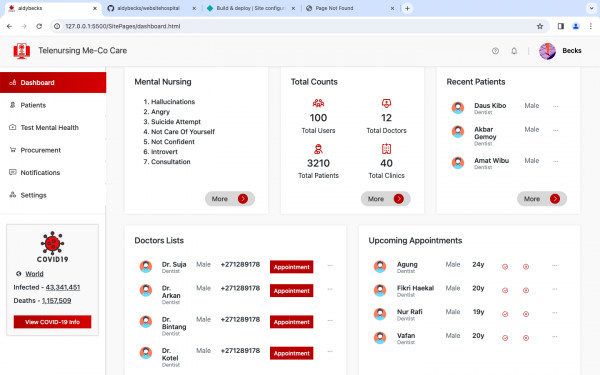Screen dimensions: 600x375
Task: Click Dr. Suja avatar icon
Action: 145,266
